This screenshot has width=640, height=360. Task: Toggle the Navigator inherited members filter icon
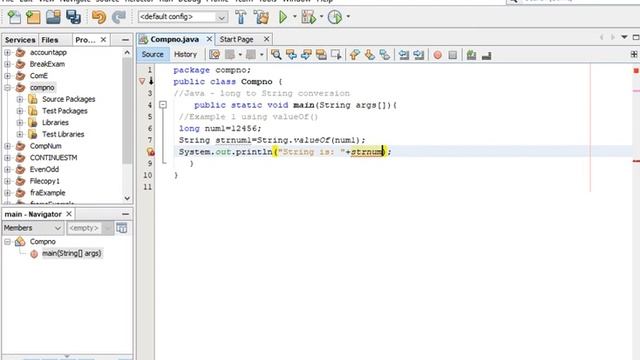(122, 228)
